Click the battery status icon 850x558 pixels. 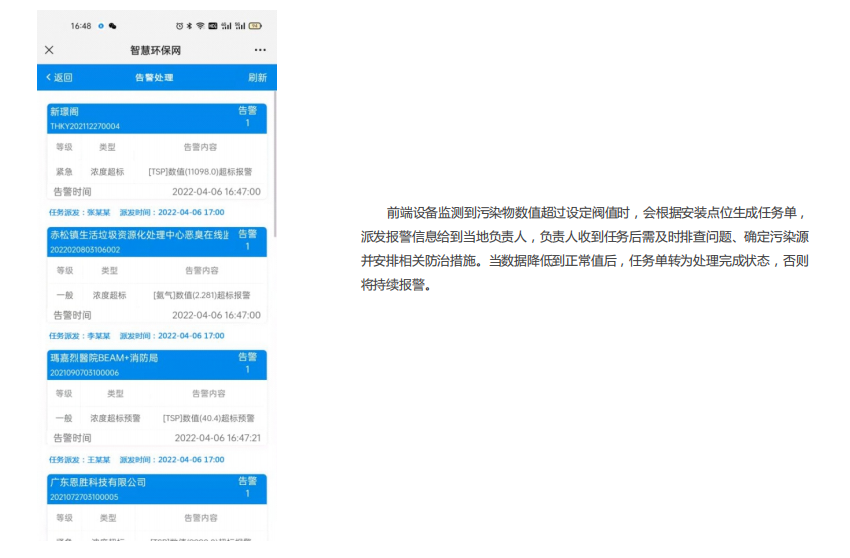pos(255,25)
